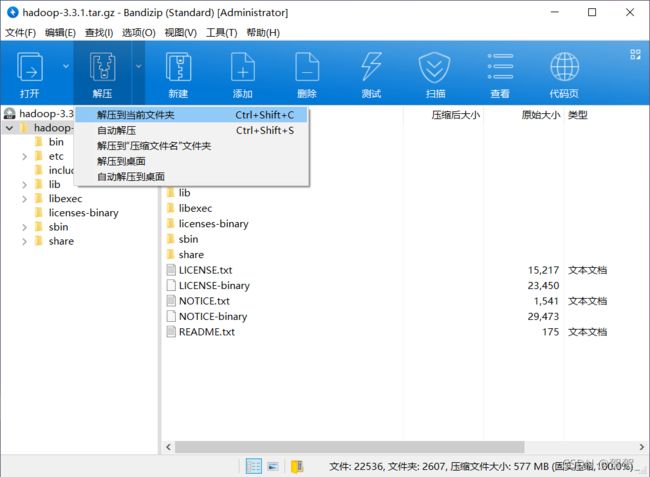Toggle the dropdown arrow beside 解压
Viewport: 650px width, 477px height.
point(138,66)
